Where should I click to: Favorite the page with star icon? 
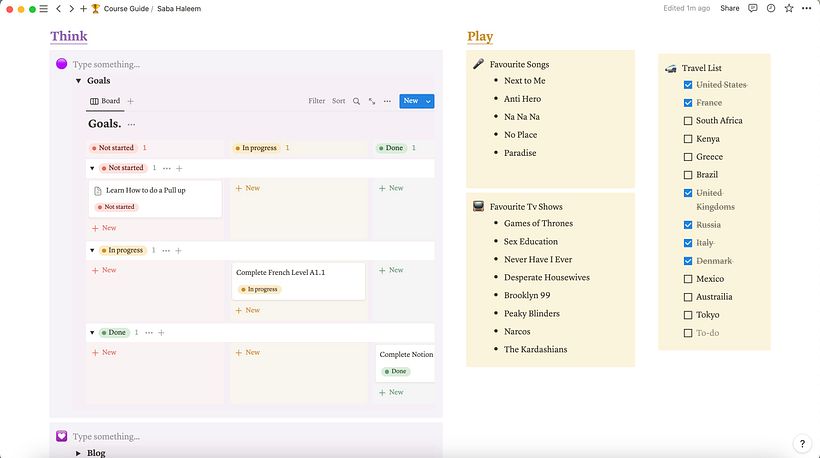tap(789, 8)
